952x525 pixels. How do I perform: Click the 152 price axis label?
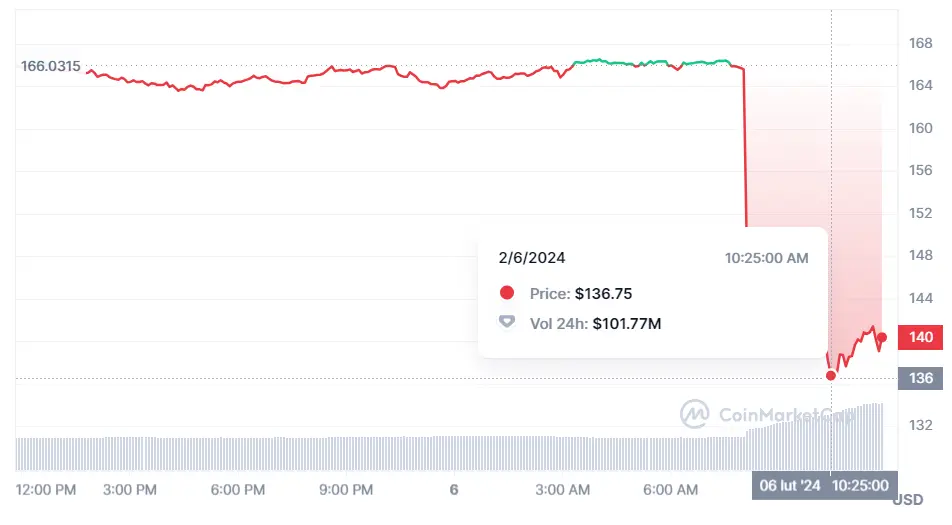click(x=920, y=213)
